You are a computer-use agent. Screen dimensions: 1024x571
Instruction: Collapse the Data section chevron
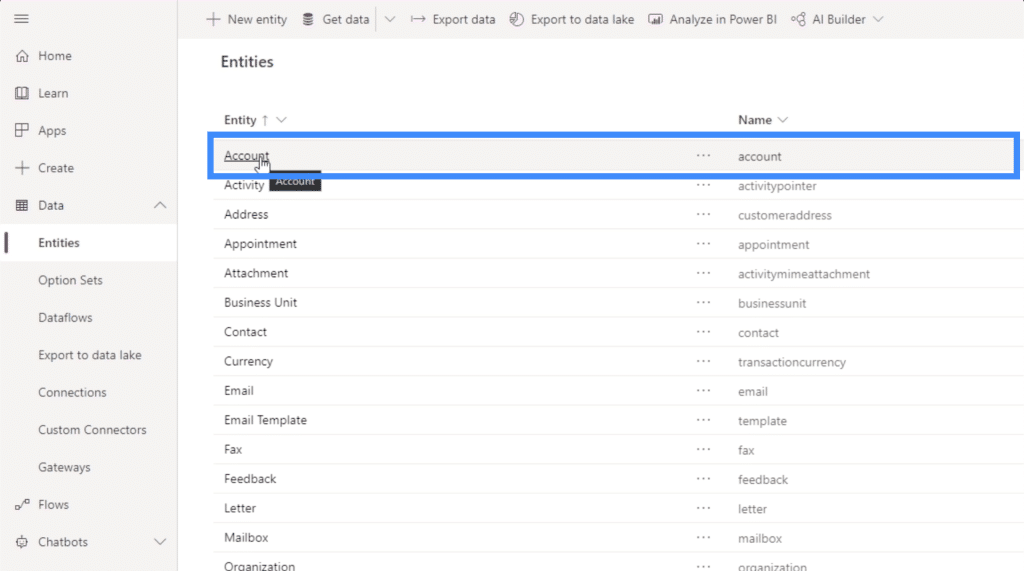pyautogui.click(x=160, y=205)
